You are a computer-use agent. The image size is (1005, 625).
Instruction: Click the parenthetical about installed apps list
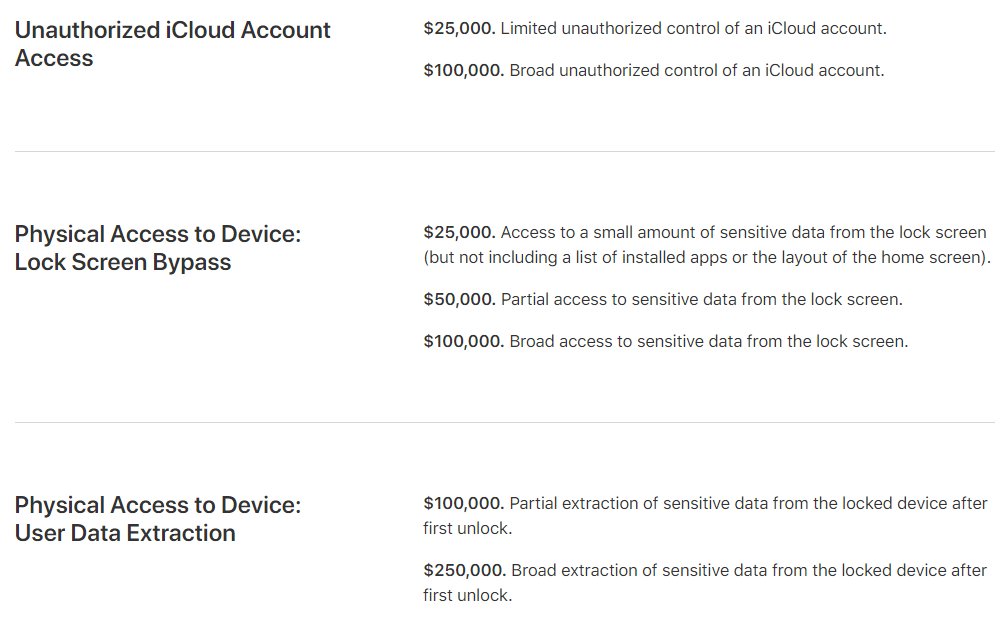[x=707, y=258]
